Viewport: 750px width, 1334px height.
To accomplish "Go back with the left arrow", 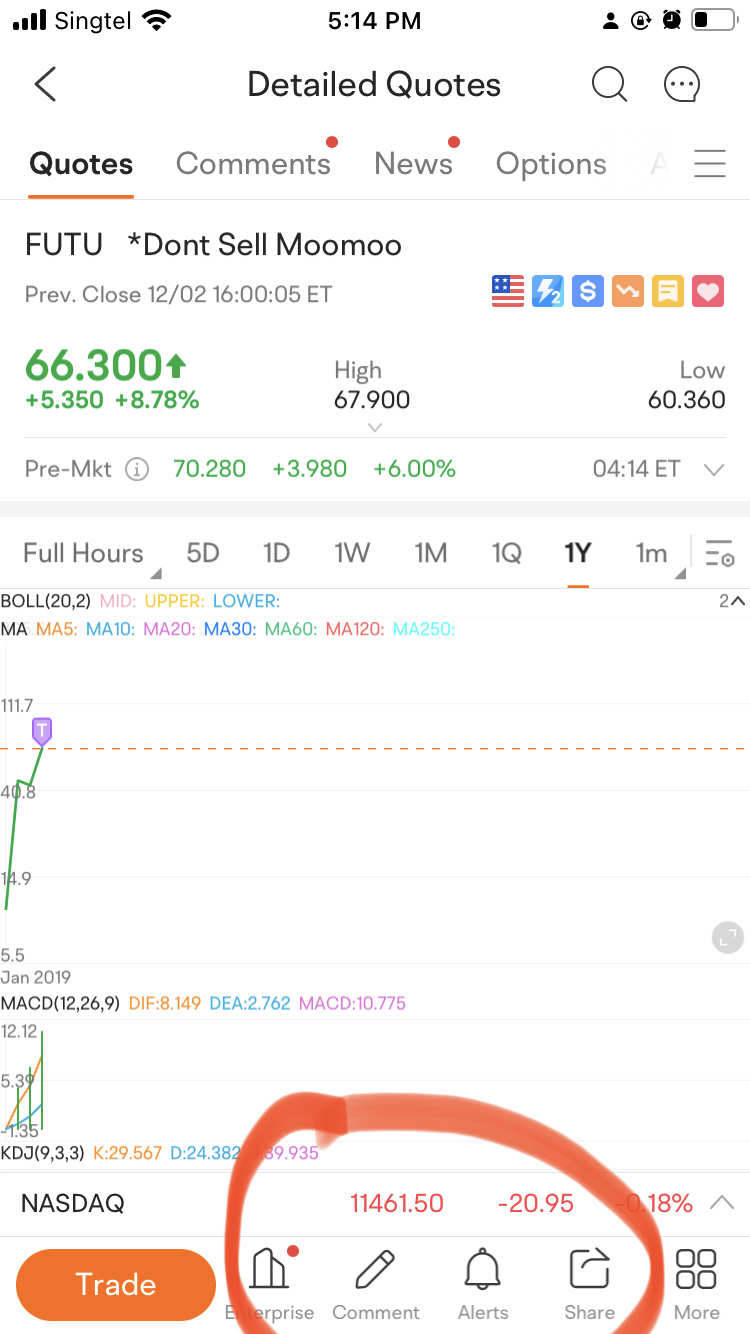I will click(x=45, y=85).
